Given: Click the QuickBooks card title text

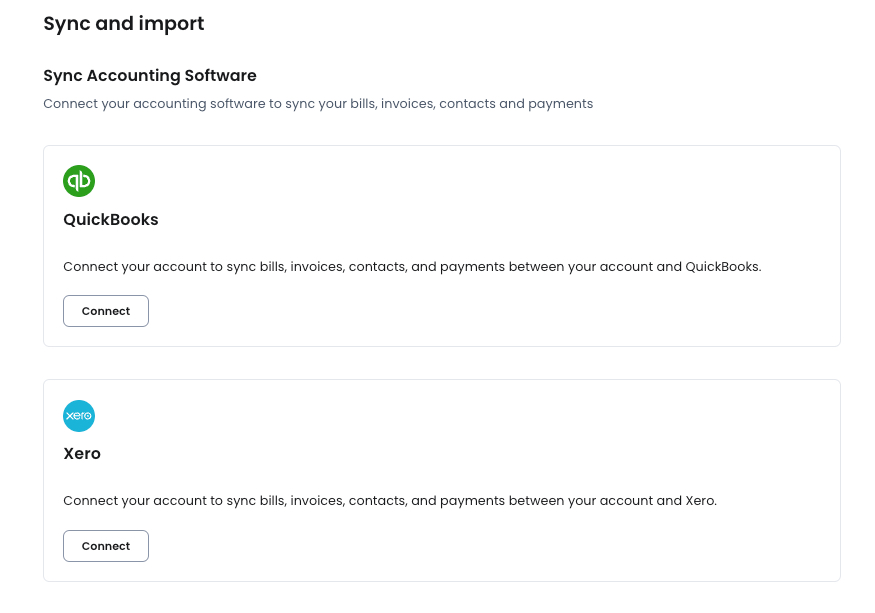Looking at the screenshot, I should coord(110,219).
